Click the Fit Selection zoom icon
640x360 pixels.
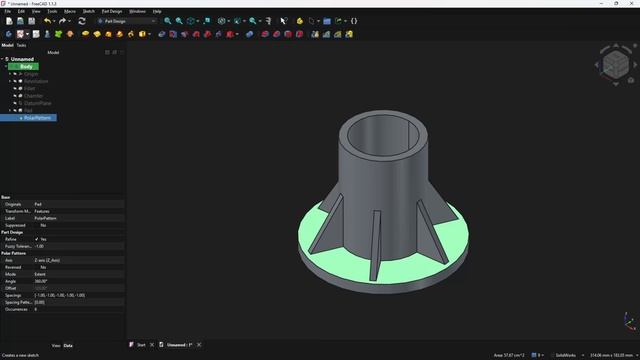click(179, 21)
